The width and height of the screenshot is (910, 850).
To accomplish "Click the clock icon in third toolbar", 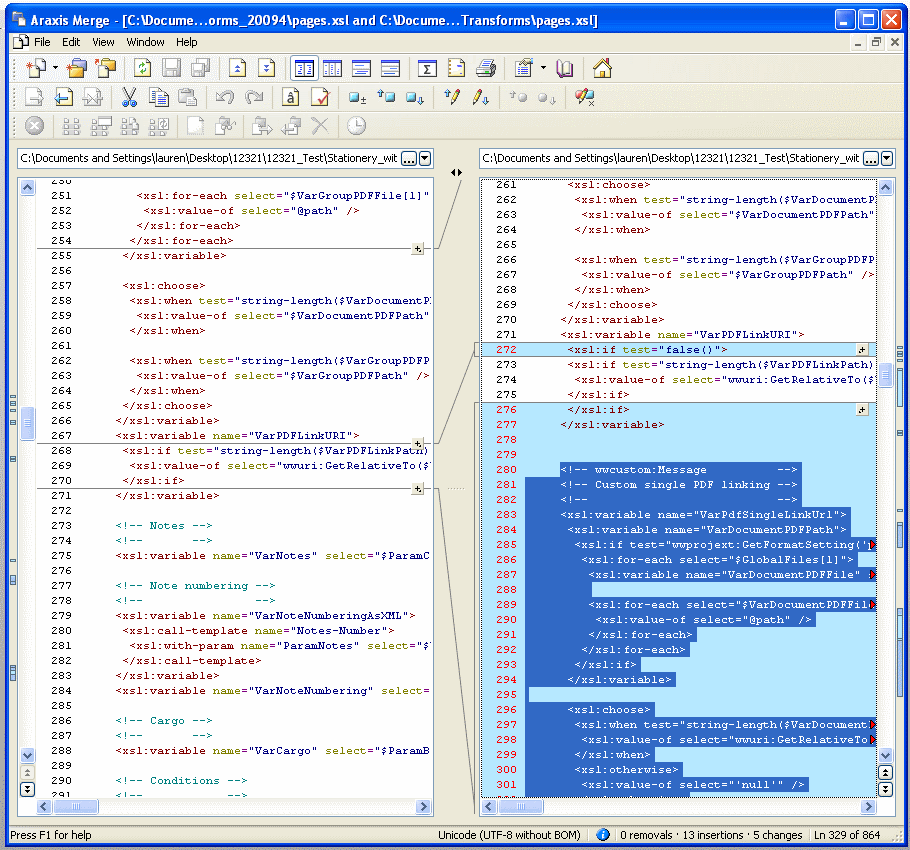I will pos(356,126).
